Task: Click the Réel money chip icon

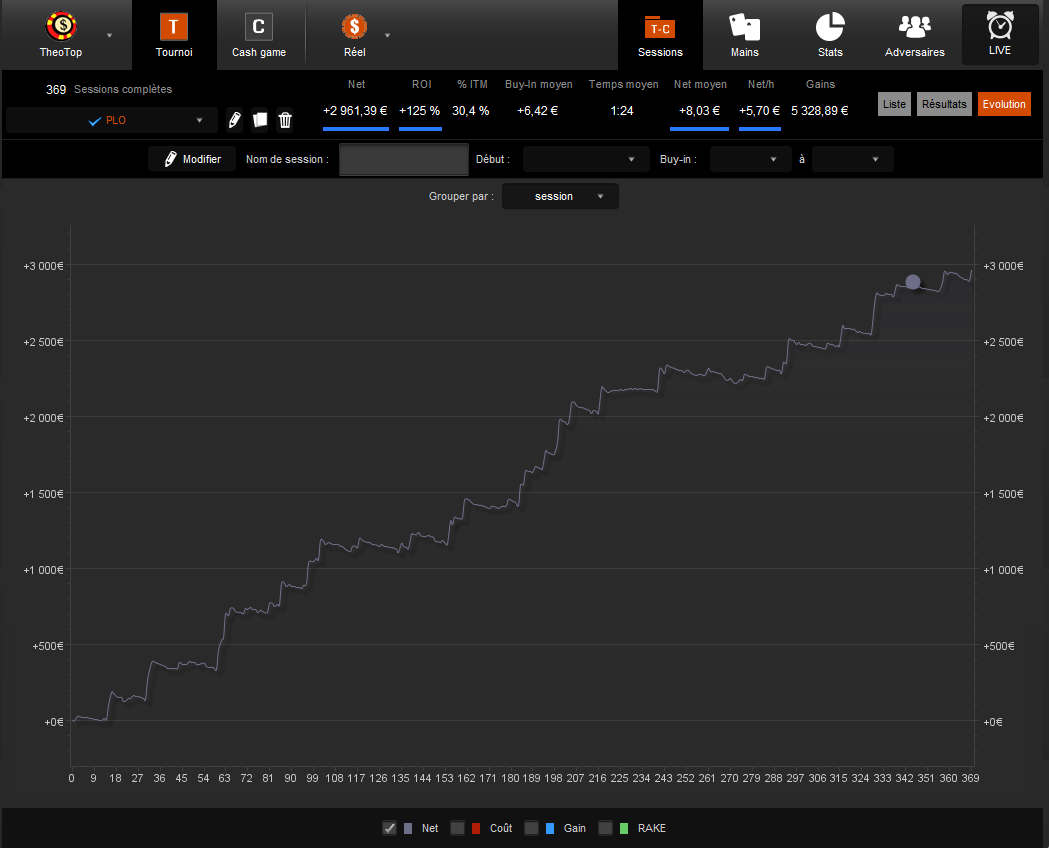Action: click(354, 27)
